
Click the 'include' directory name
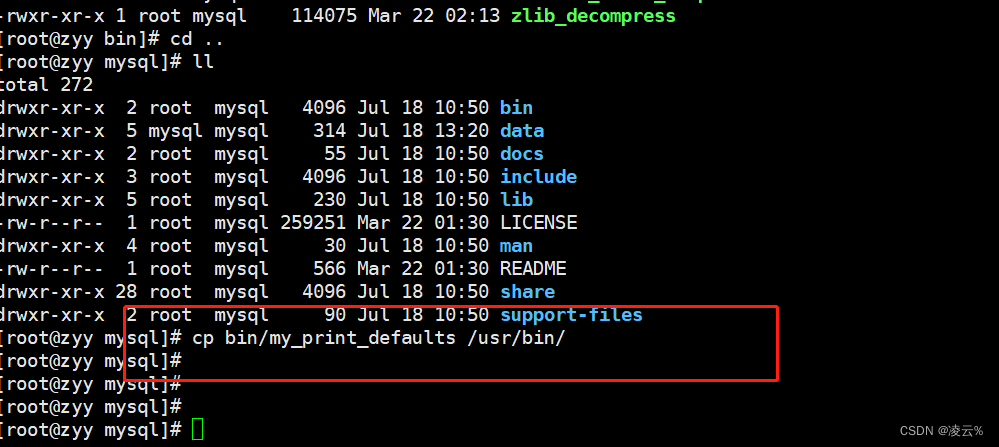[x=538, y=176]
